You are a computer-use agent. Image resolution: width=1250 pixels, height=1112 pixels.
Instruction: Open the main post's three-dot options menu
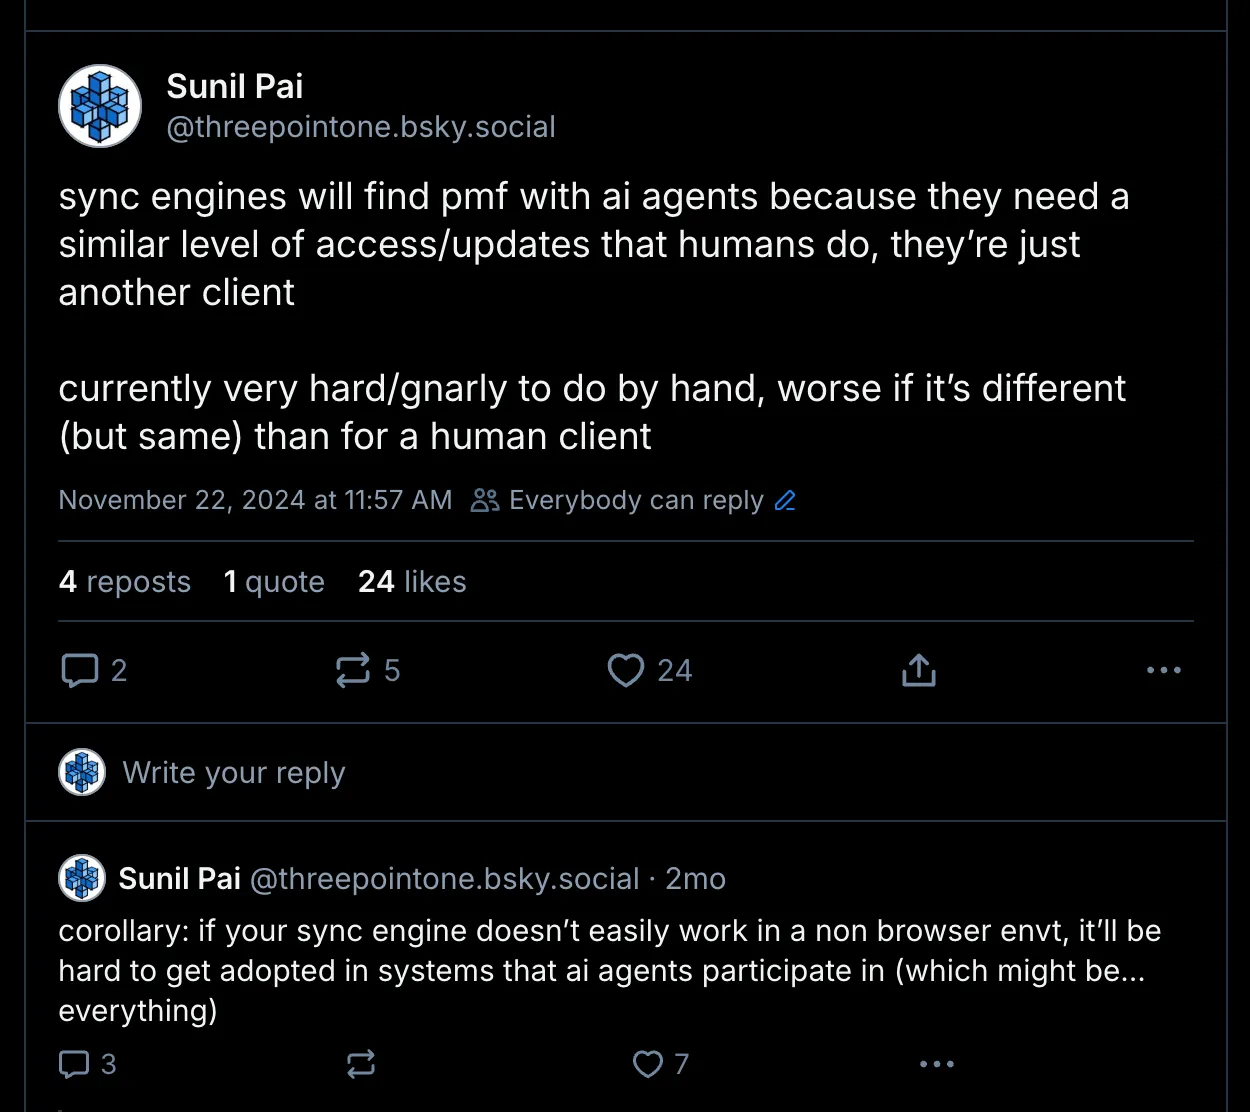[1164, 670]
